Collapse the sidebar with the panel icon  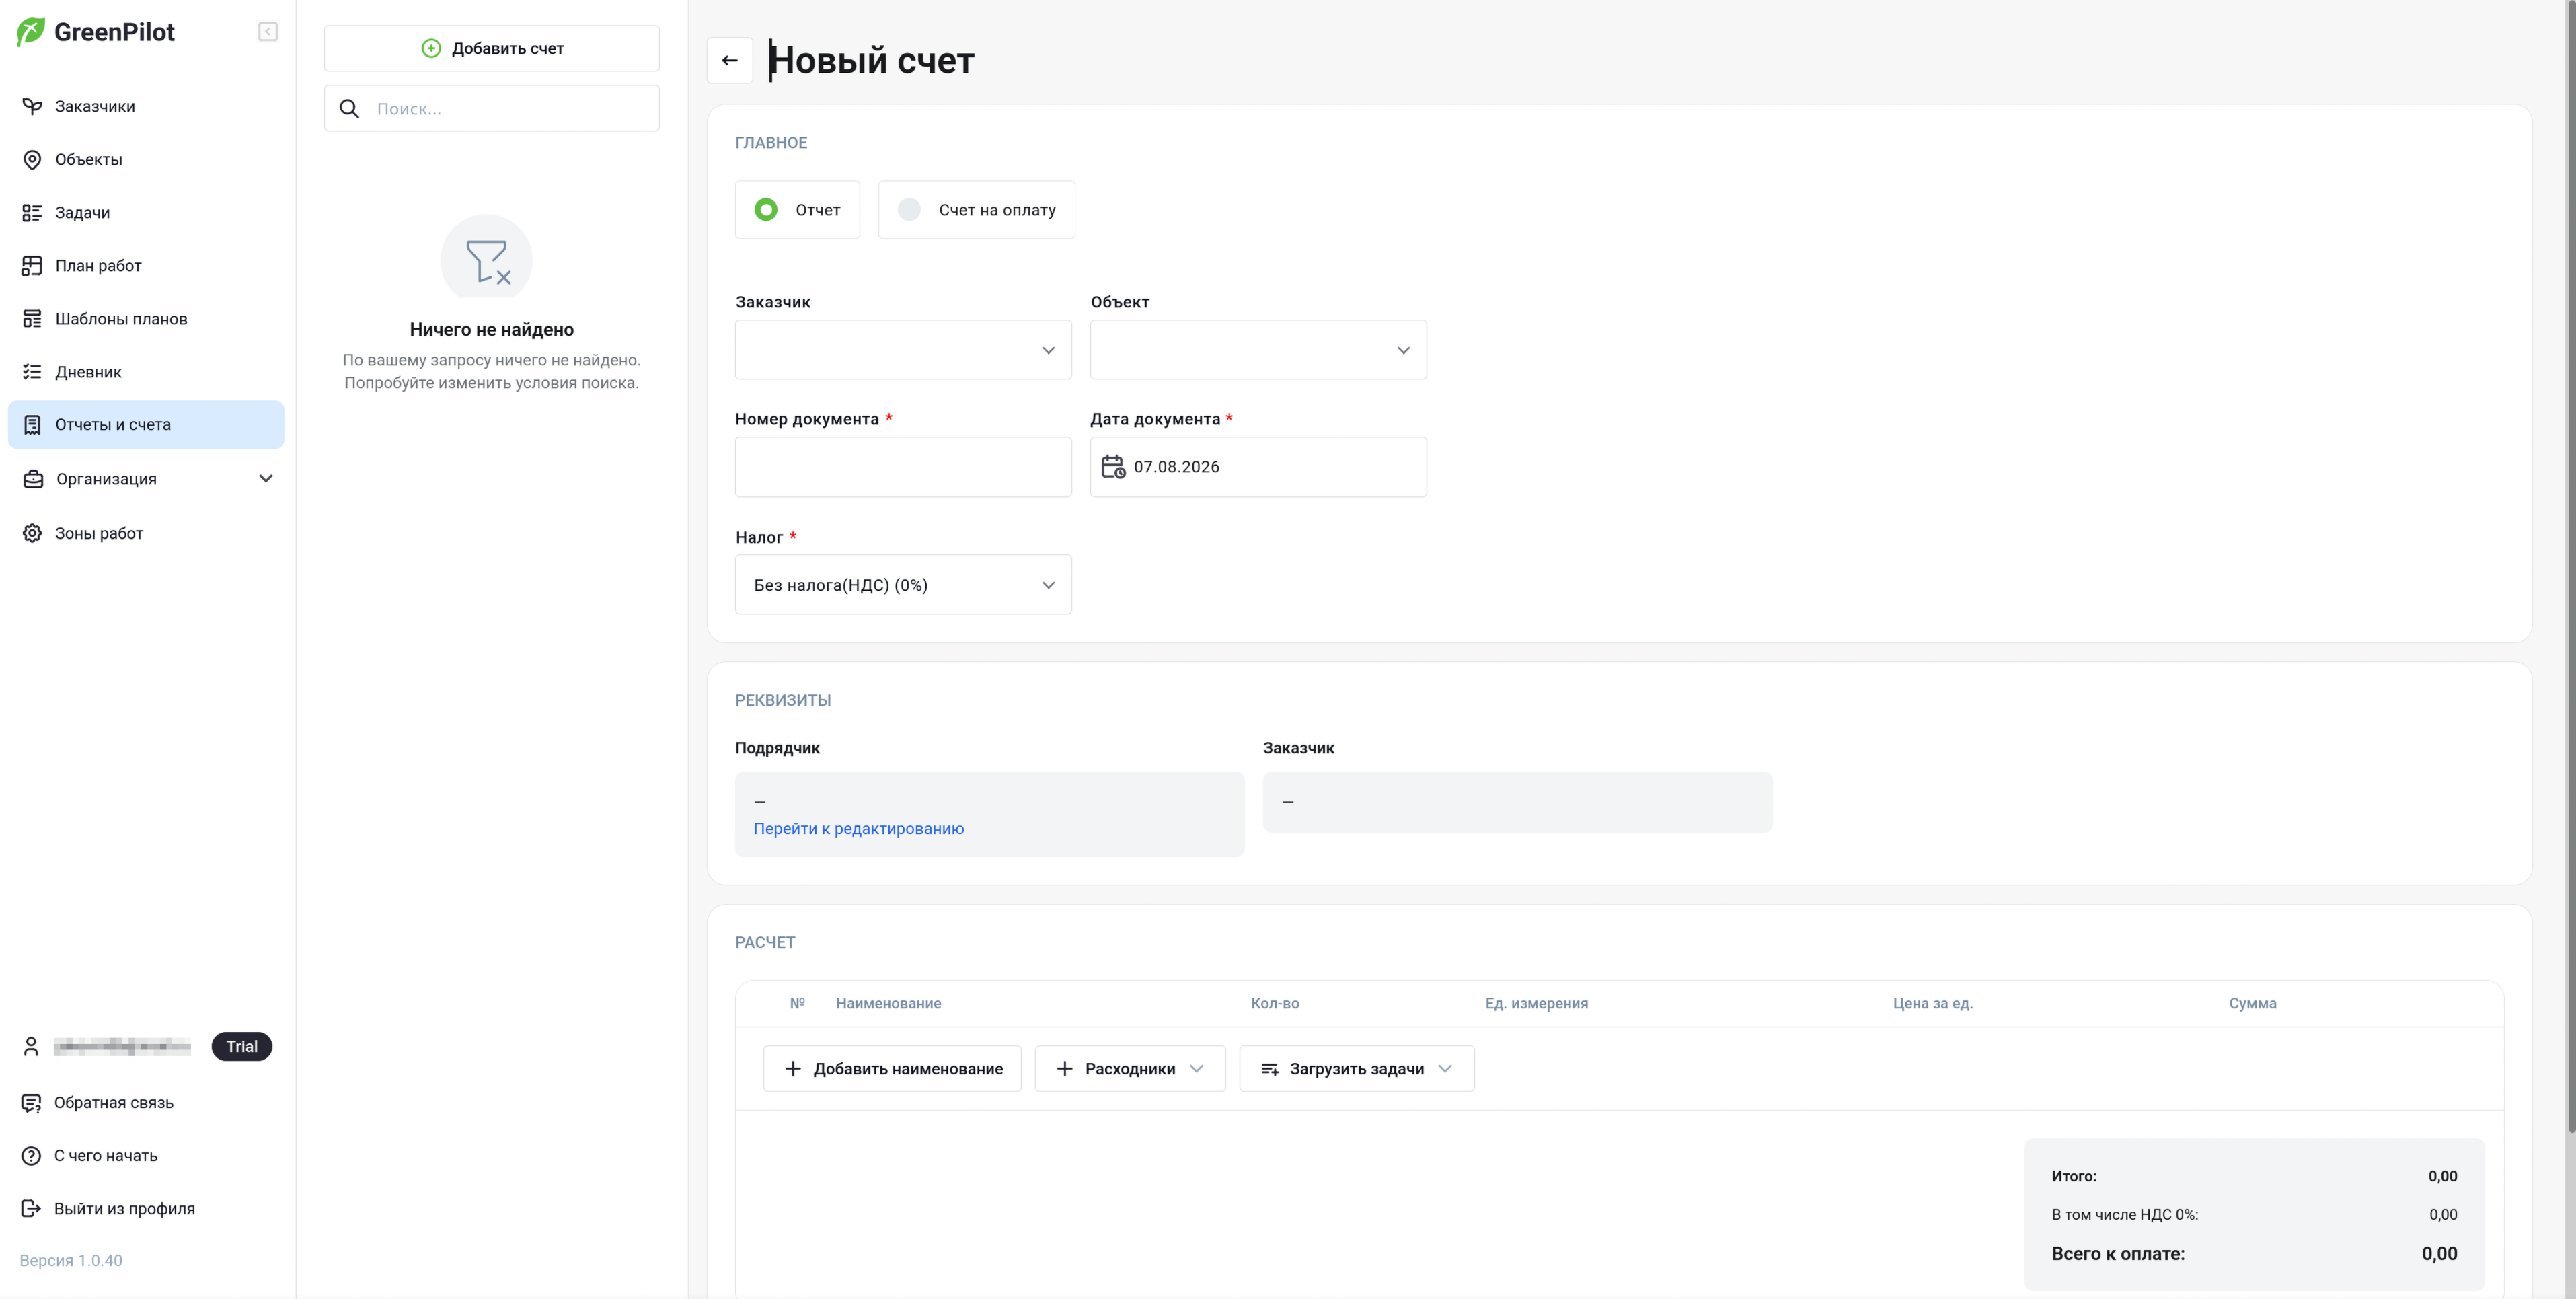point(267,32)
